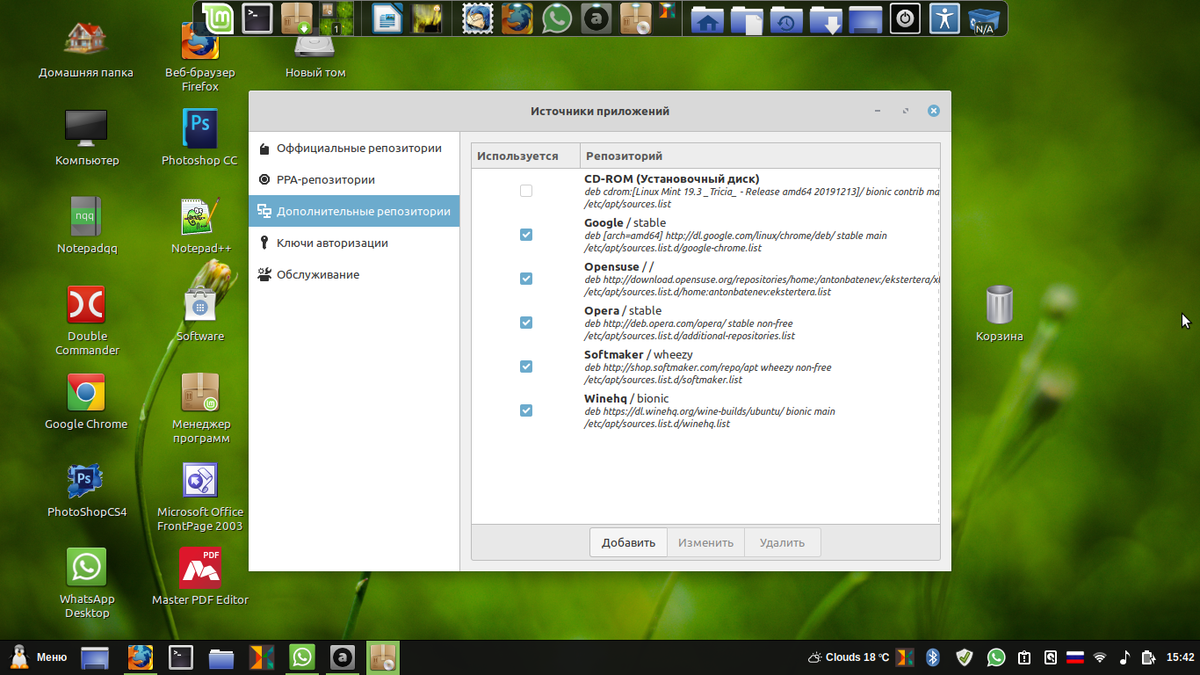The height and width of the screenshot is (675, 1200).
Task: Open sound volume note tray icon
Action: (1125, 657)
